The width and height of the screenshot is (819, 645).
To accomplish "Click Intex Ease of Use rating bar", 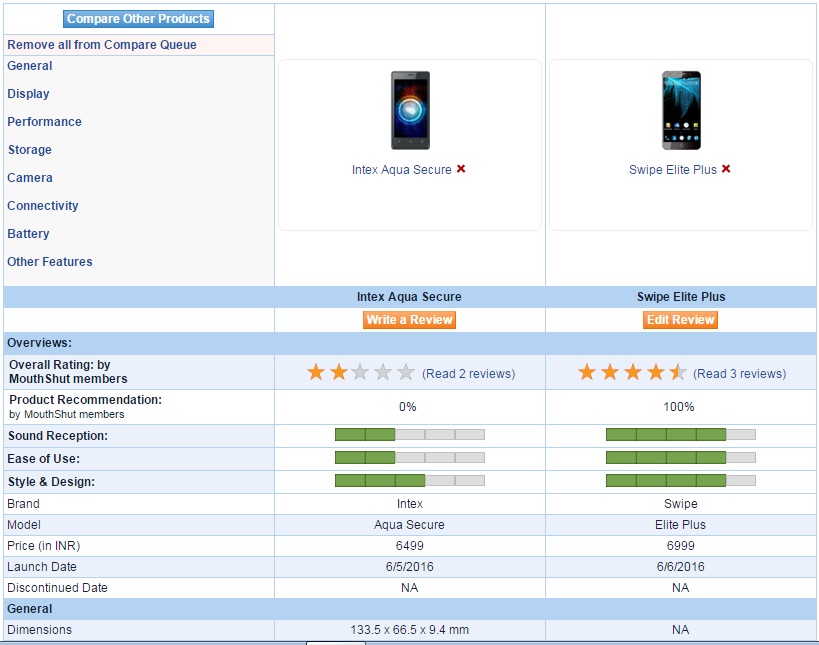I will pos(410,458).
